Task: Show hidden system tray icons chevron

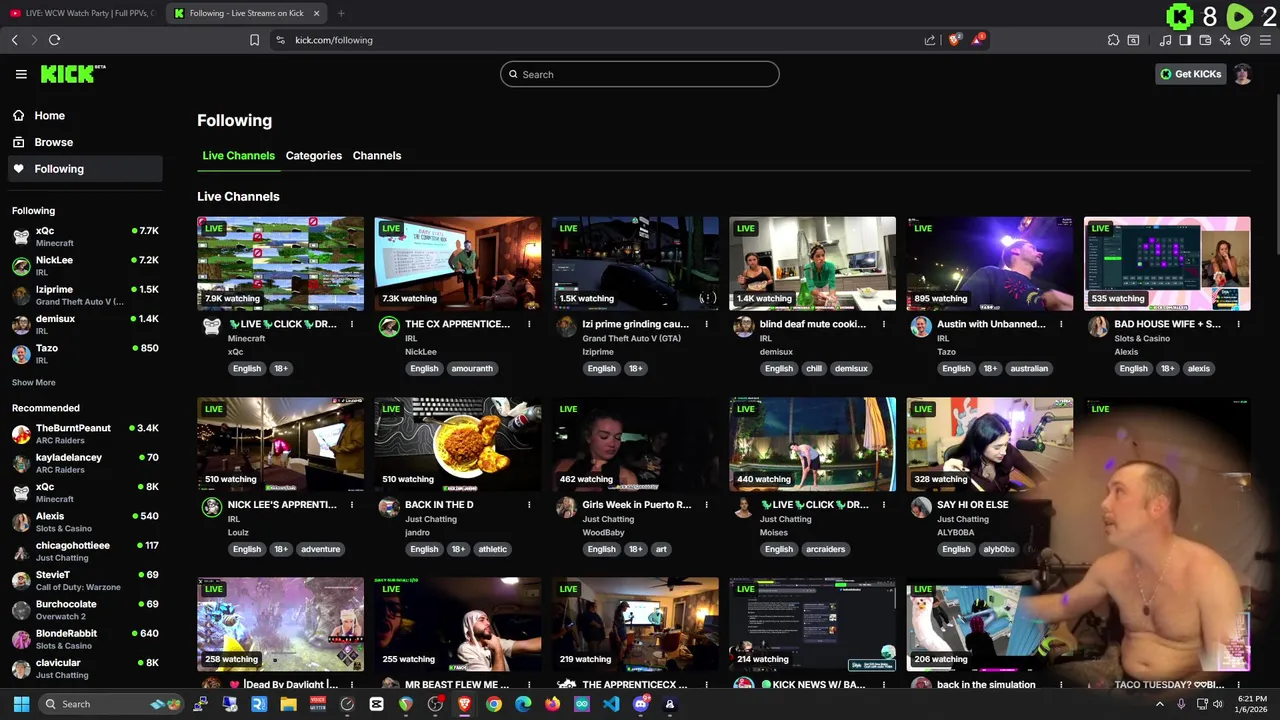Action: click(x=1159, y=704)
